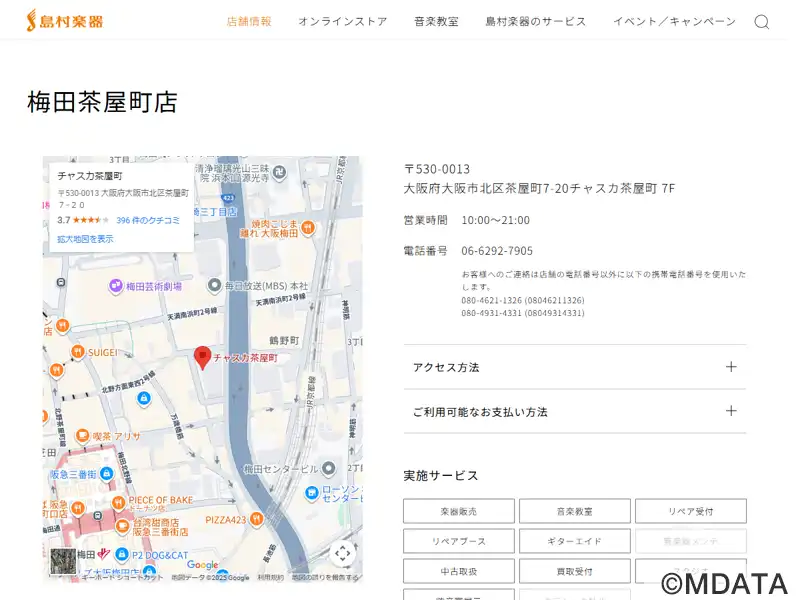Switch to satellite layer thumbnail on map
The image size is (800, 600).
coord(63,561)
